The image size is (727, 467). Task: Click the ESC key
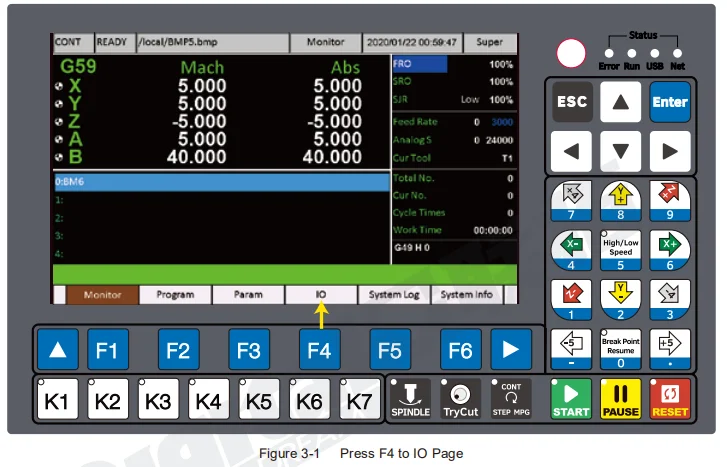coord(572,102)
